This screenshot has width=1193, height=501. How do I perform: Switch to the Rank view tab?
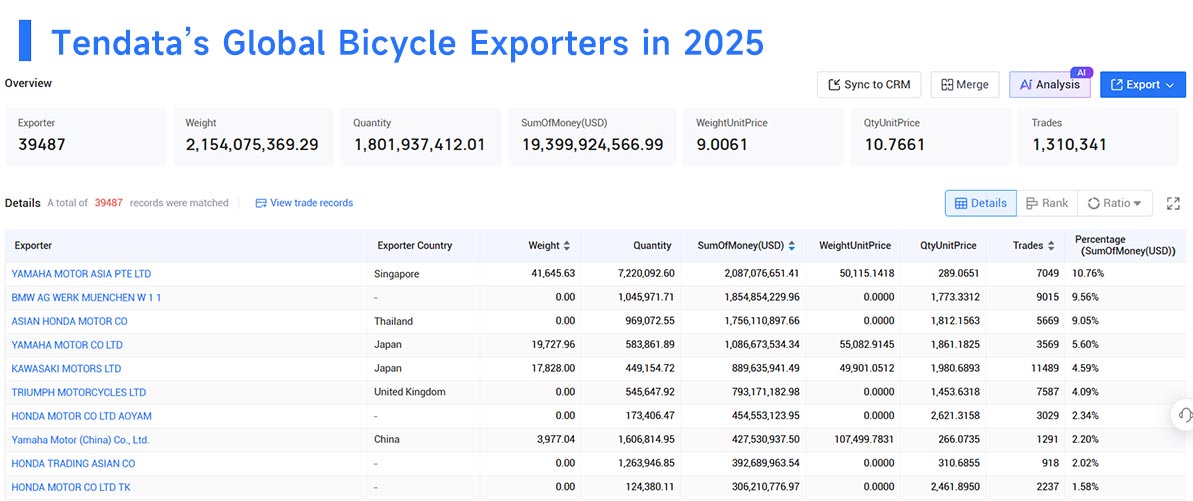pos(1047,203)
